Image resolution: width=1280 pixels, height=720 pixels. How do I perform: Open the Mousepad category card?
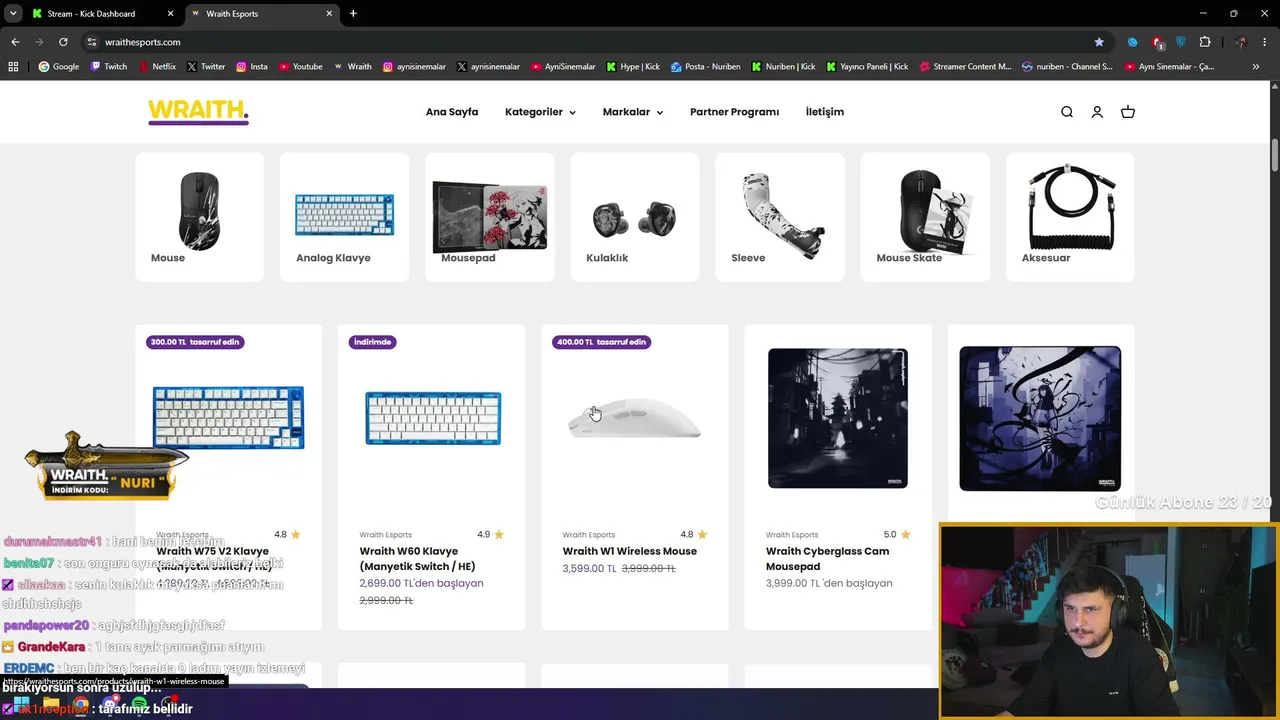(x=489, y=217)
